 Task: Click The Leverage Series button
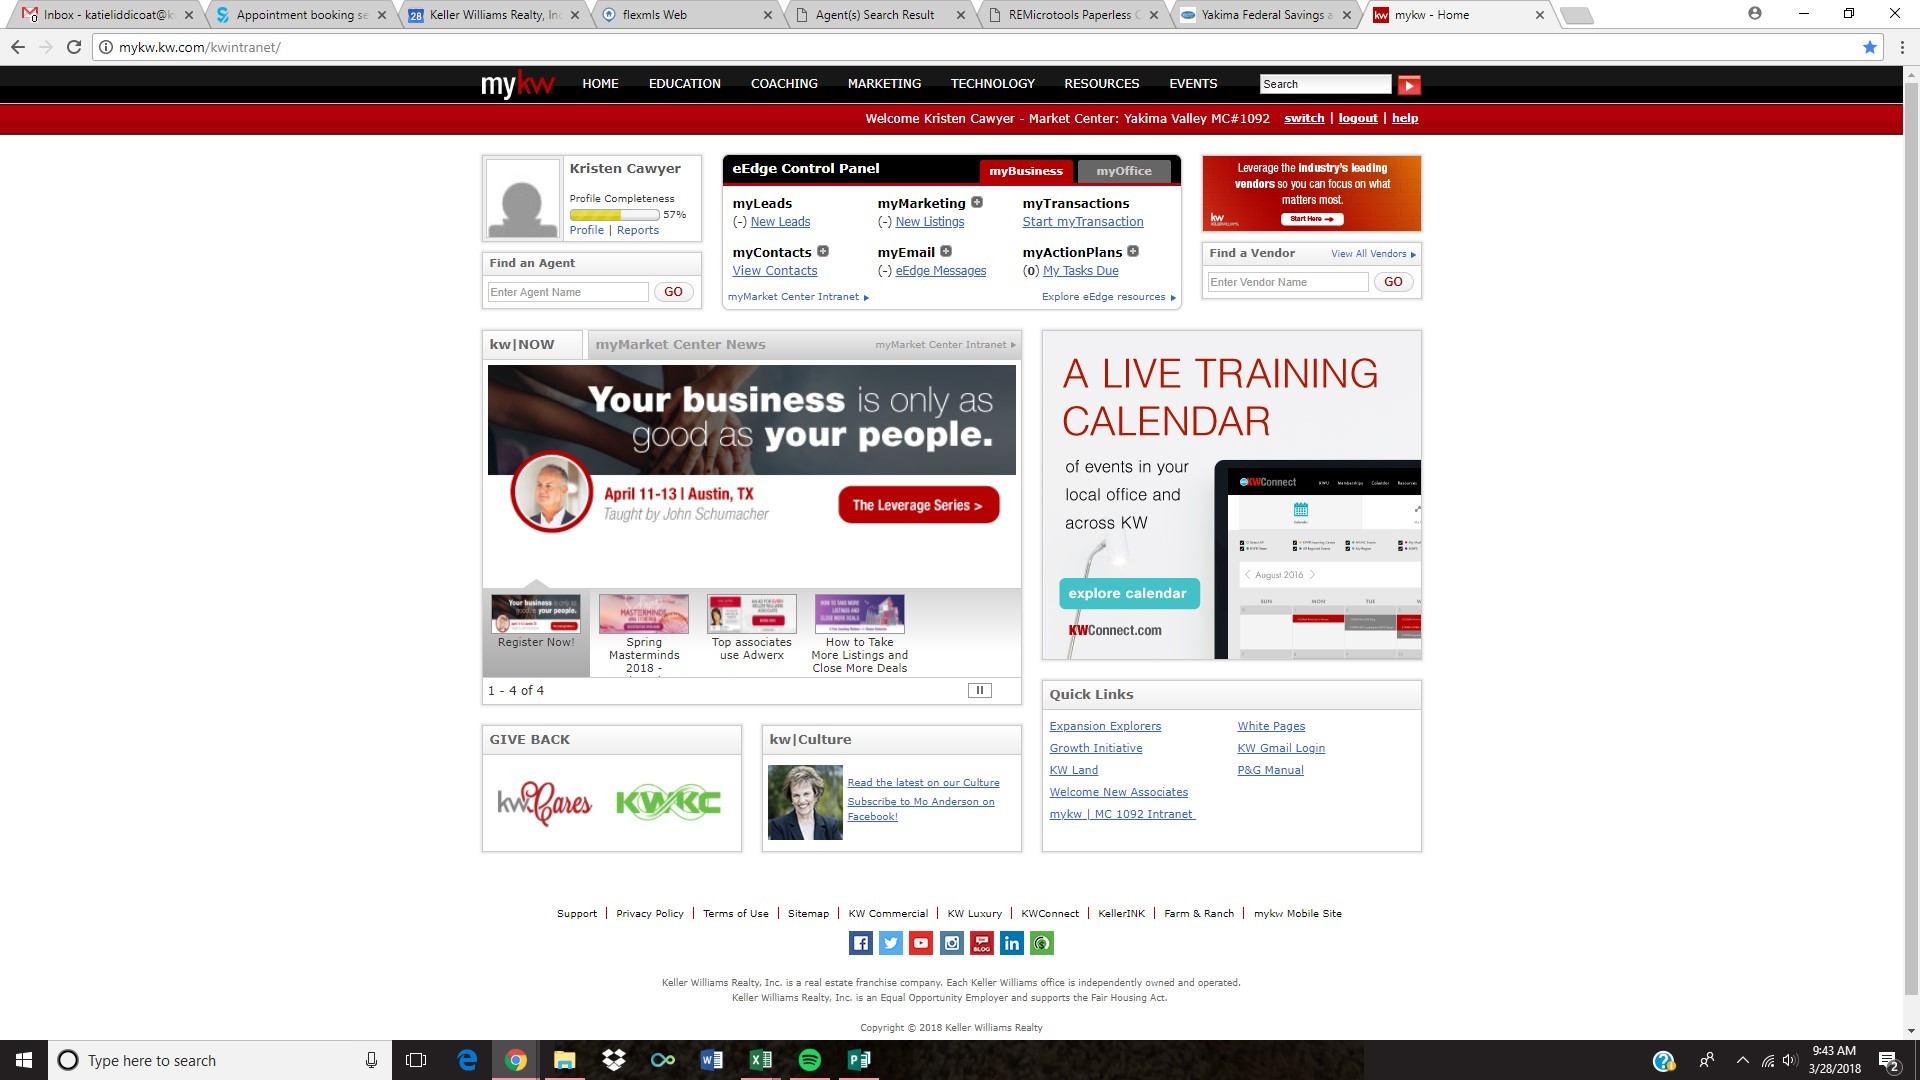point(918,505)
